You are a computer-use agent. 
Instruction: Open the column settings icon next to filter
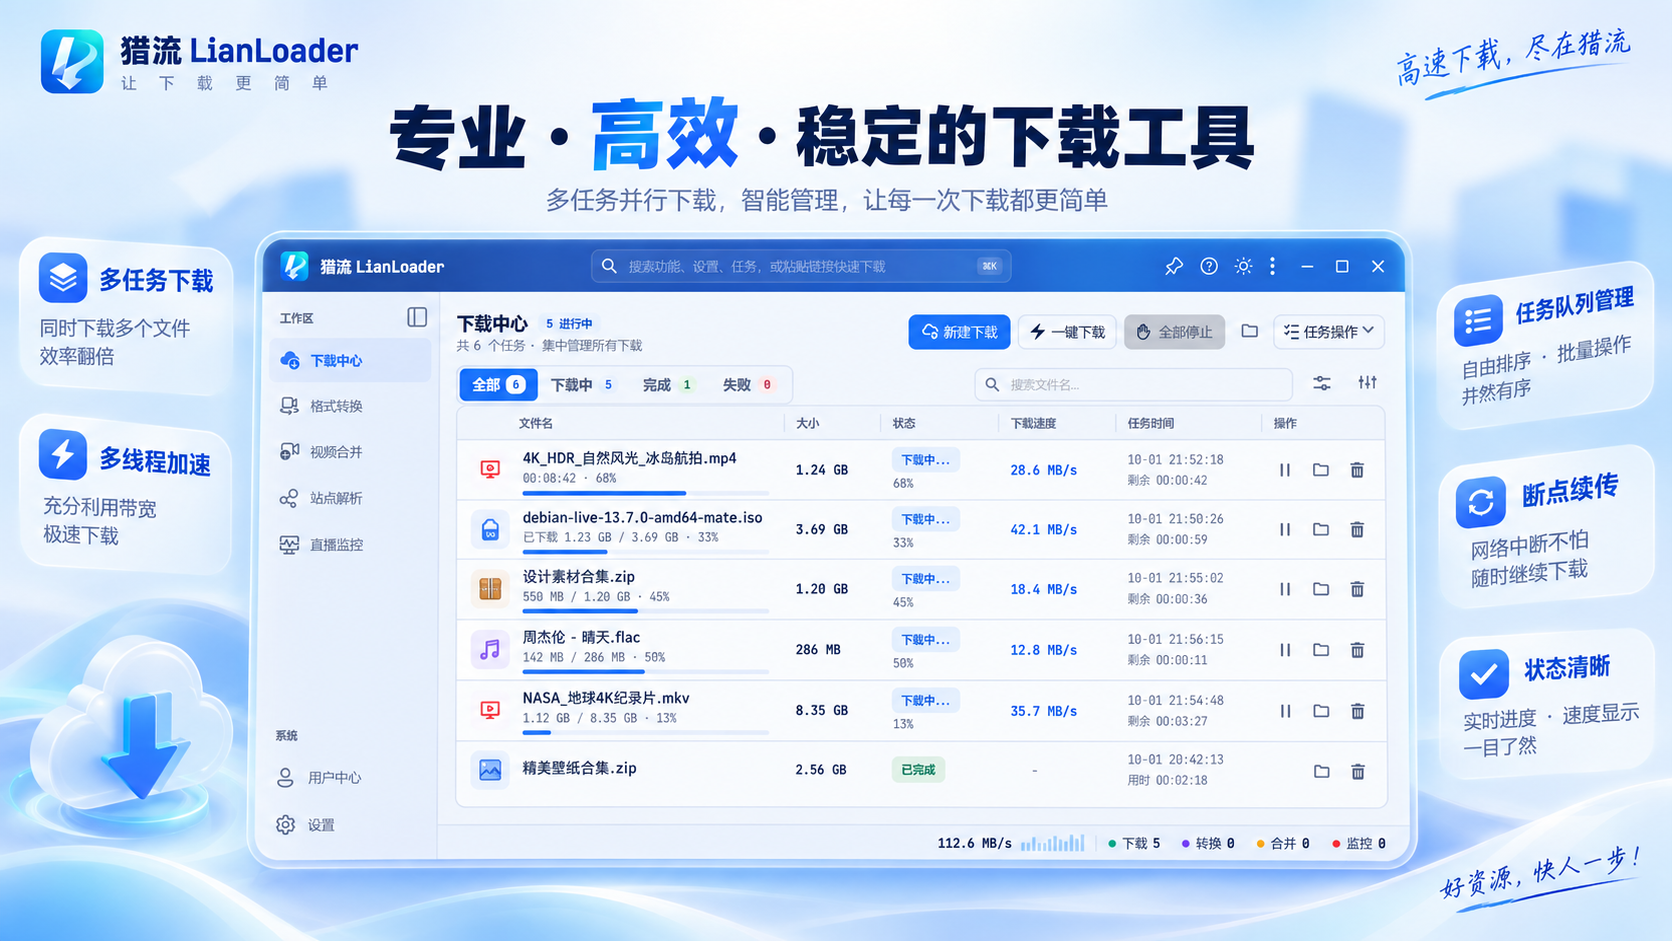[x=1367, y=383]
